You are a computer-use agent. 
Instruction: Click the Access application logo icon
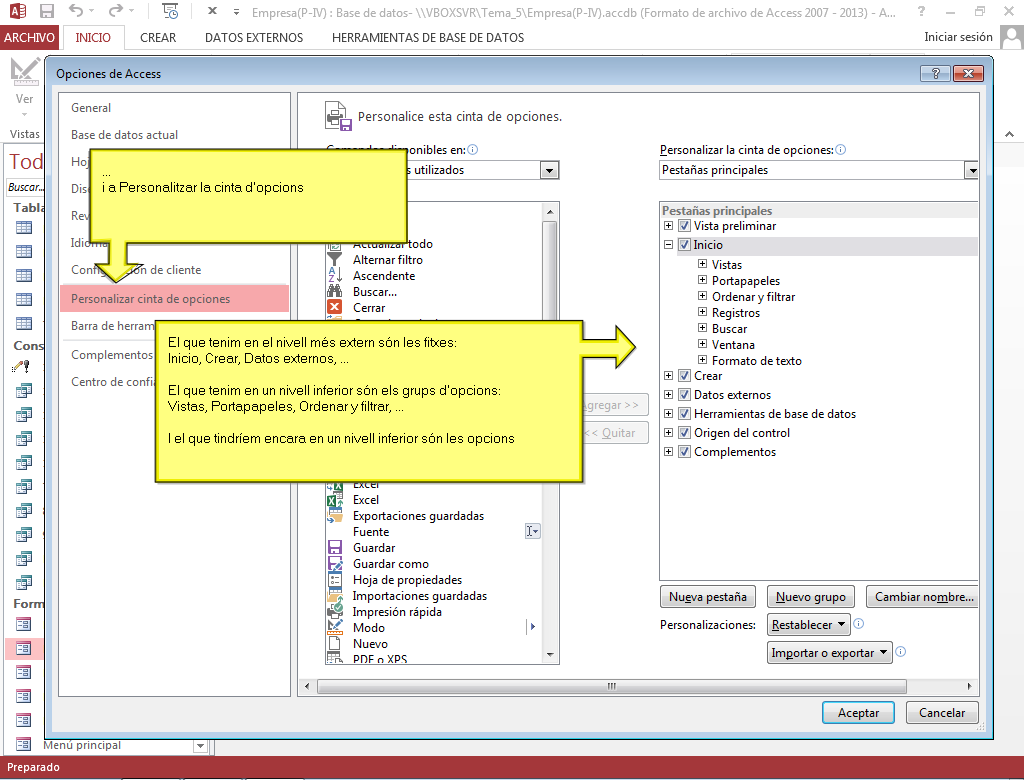18,11
